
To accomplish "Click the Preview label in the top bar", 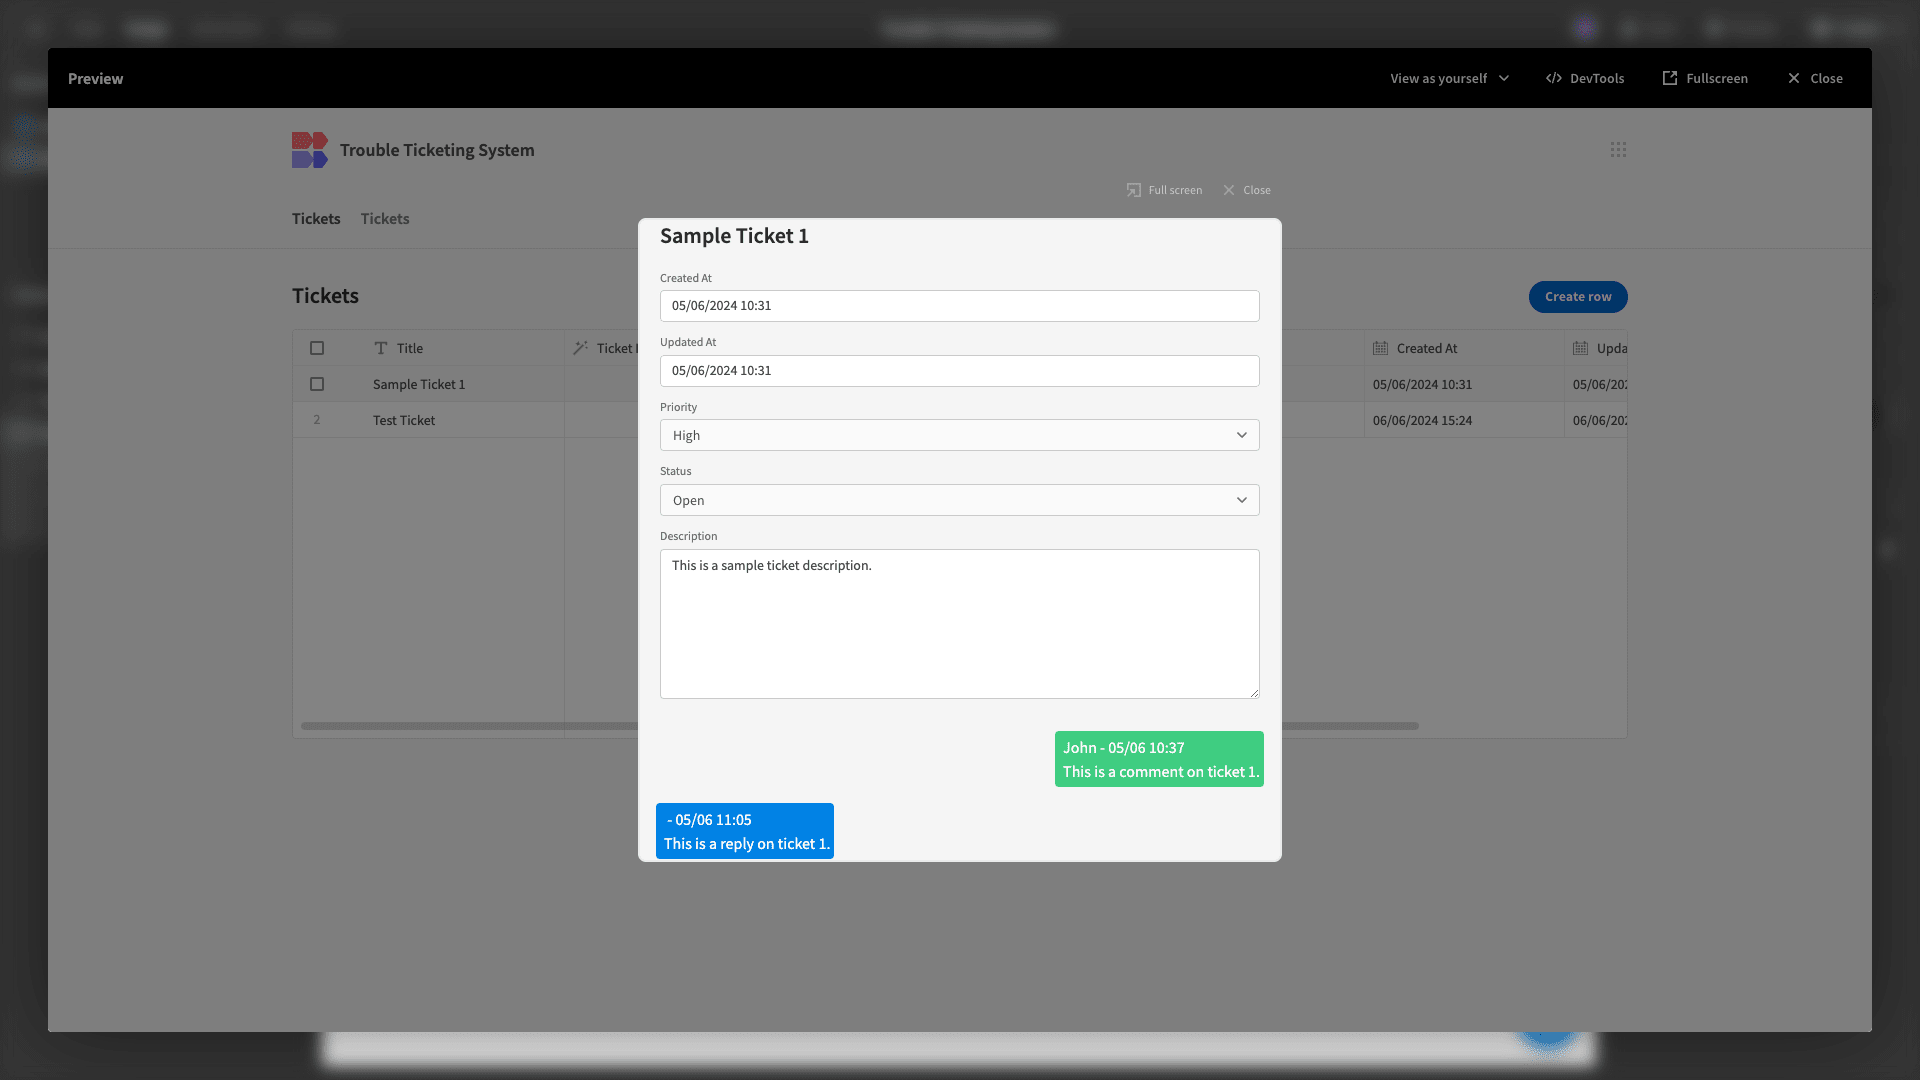I will coord(96,78).
